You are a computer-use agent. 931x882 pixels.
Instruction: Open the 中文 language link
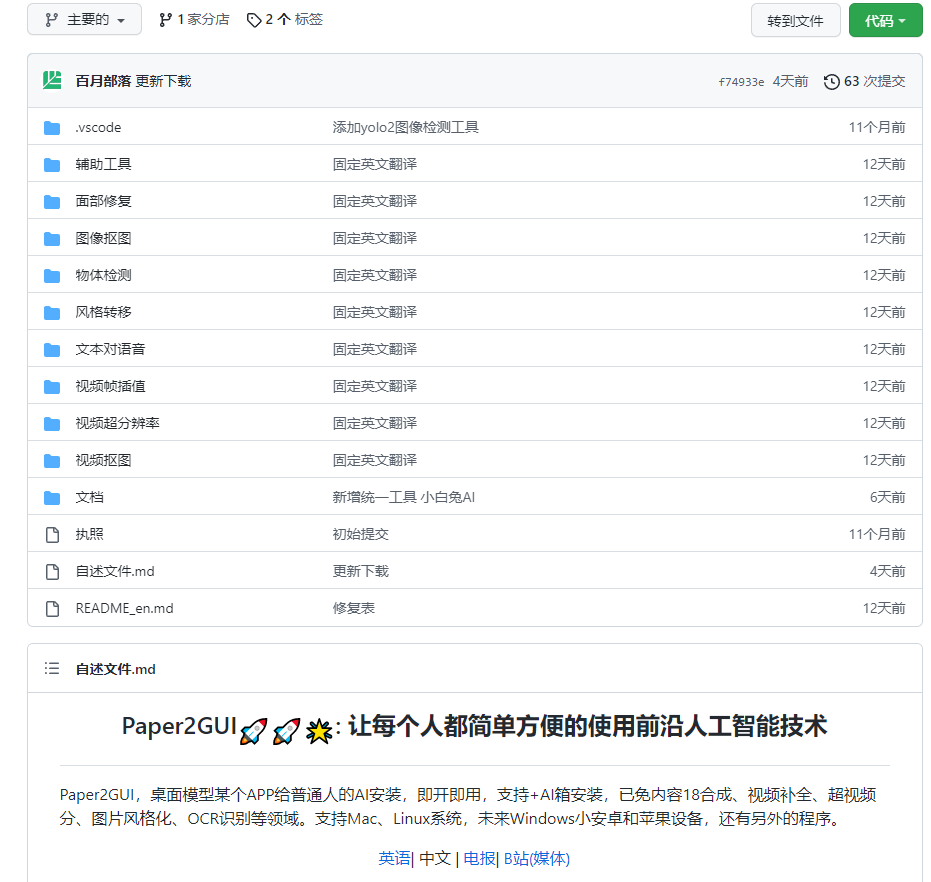(433, 858)
